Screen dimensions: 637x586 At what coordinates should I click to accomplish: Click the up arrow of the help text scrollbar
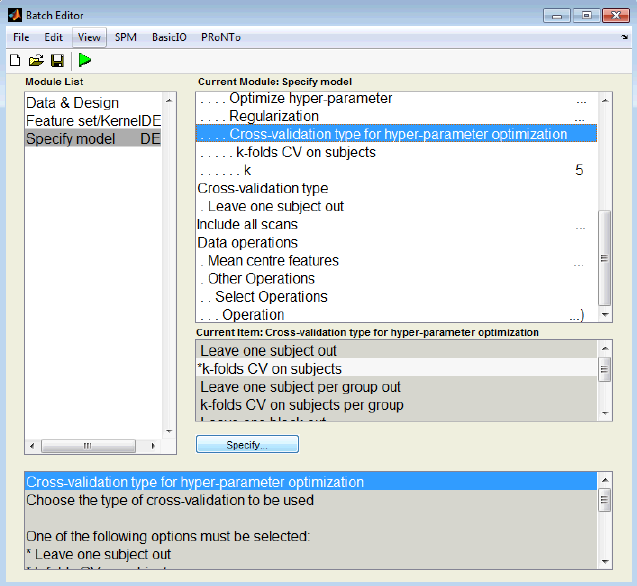tap(605, 480)
